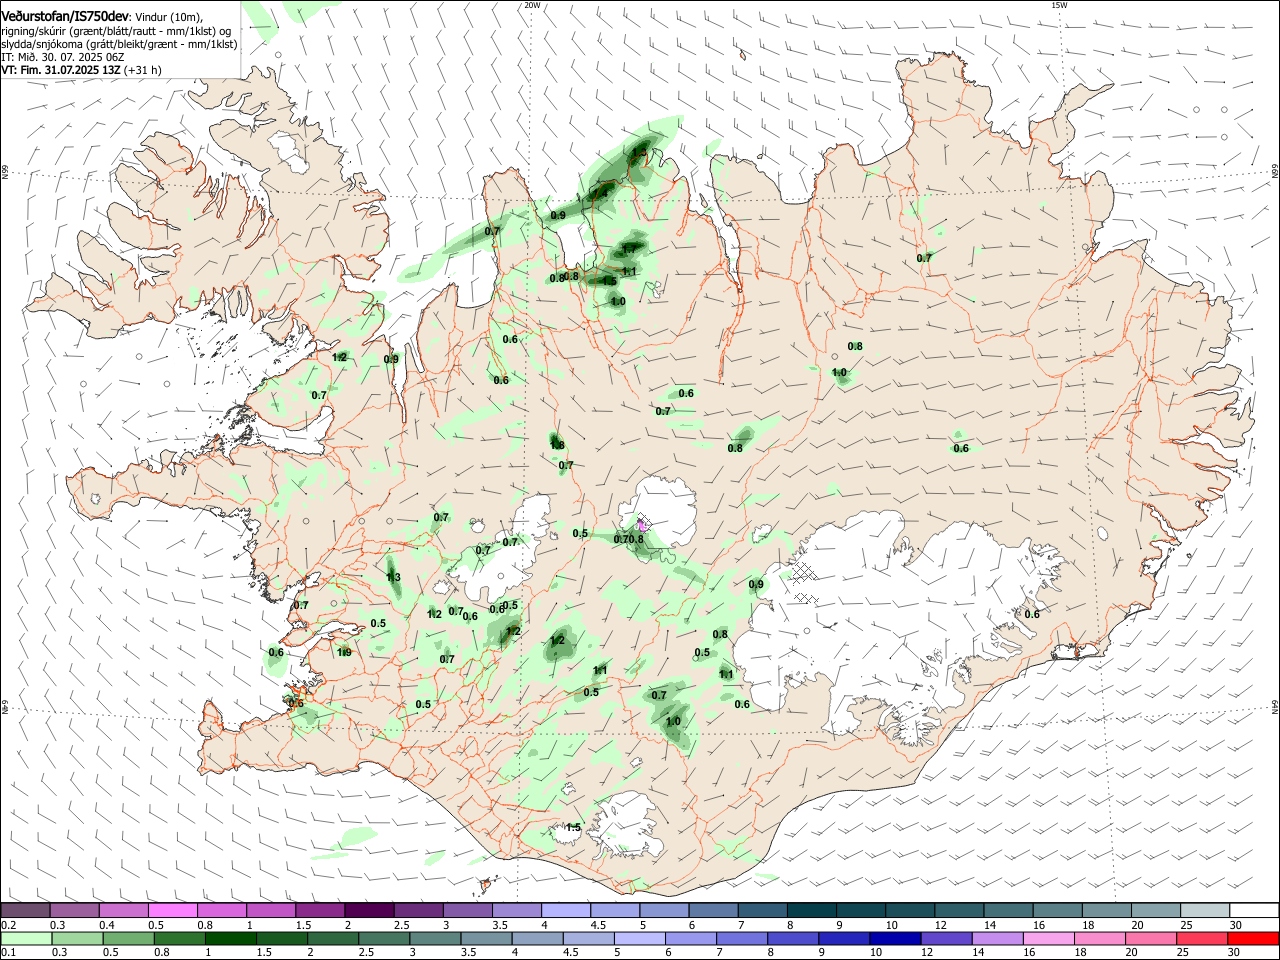Click the white snow swatch labeled 30
This screenshot has width=1280, height=960.
1254,911
